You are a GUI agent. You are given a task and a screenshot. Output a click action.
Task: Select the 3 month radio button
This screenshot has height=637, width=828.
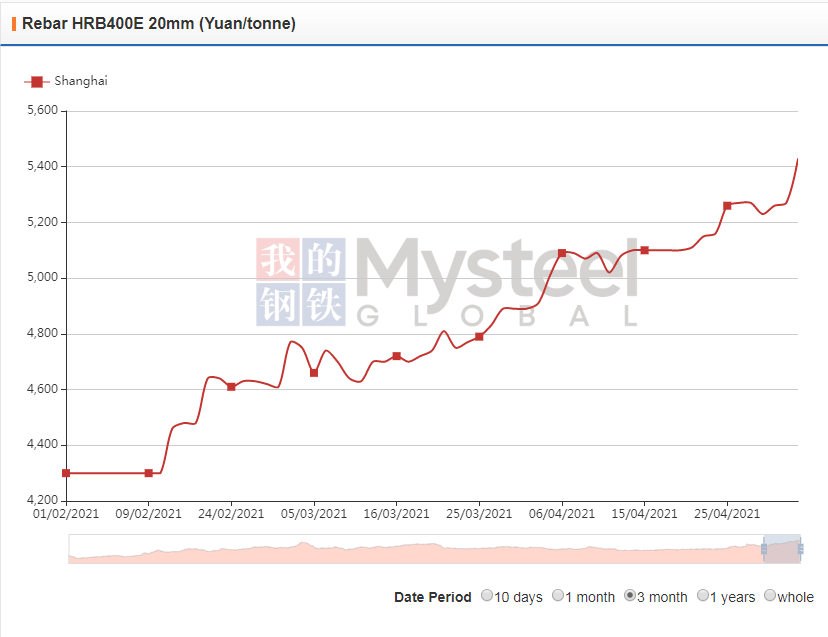(630, 596)
